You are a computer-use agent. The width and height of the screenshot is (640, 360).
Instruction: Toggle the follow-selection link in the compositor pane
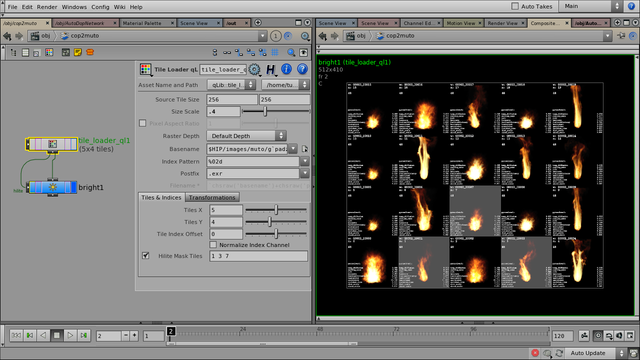pyautogui.click(x=633, y=36)
